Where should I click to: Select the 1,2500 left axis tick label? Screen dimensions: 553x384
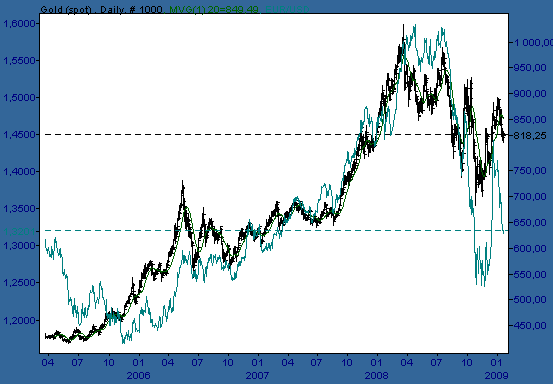pos(19,283)
